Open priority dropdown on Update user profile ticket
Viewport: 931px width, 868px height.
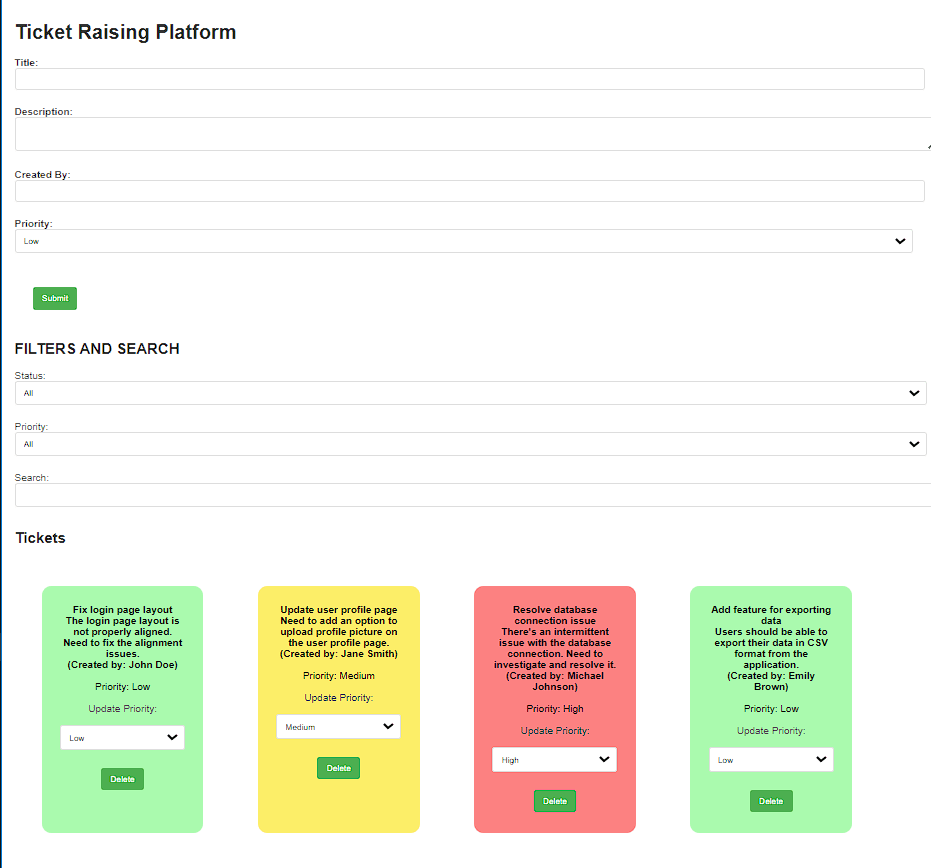338,727
